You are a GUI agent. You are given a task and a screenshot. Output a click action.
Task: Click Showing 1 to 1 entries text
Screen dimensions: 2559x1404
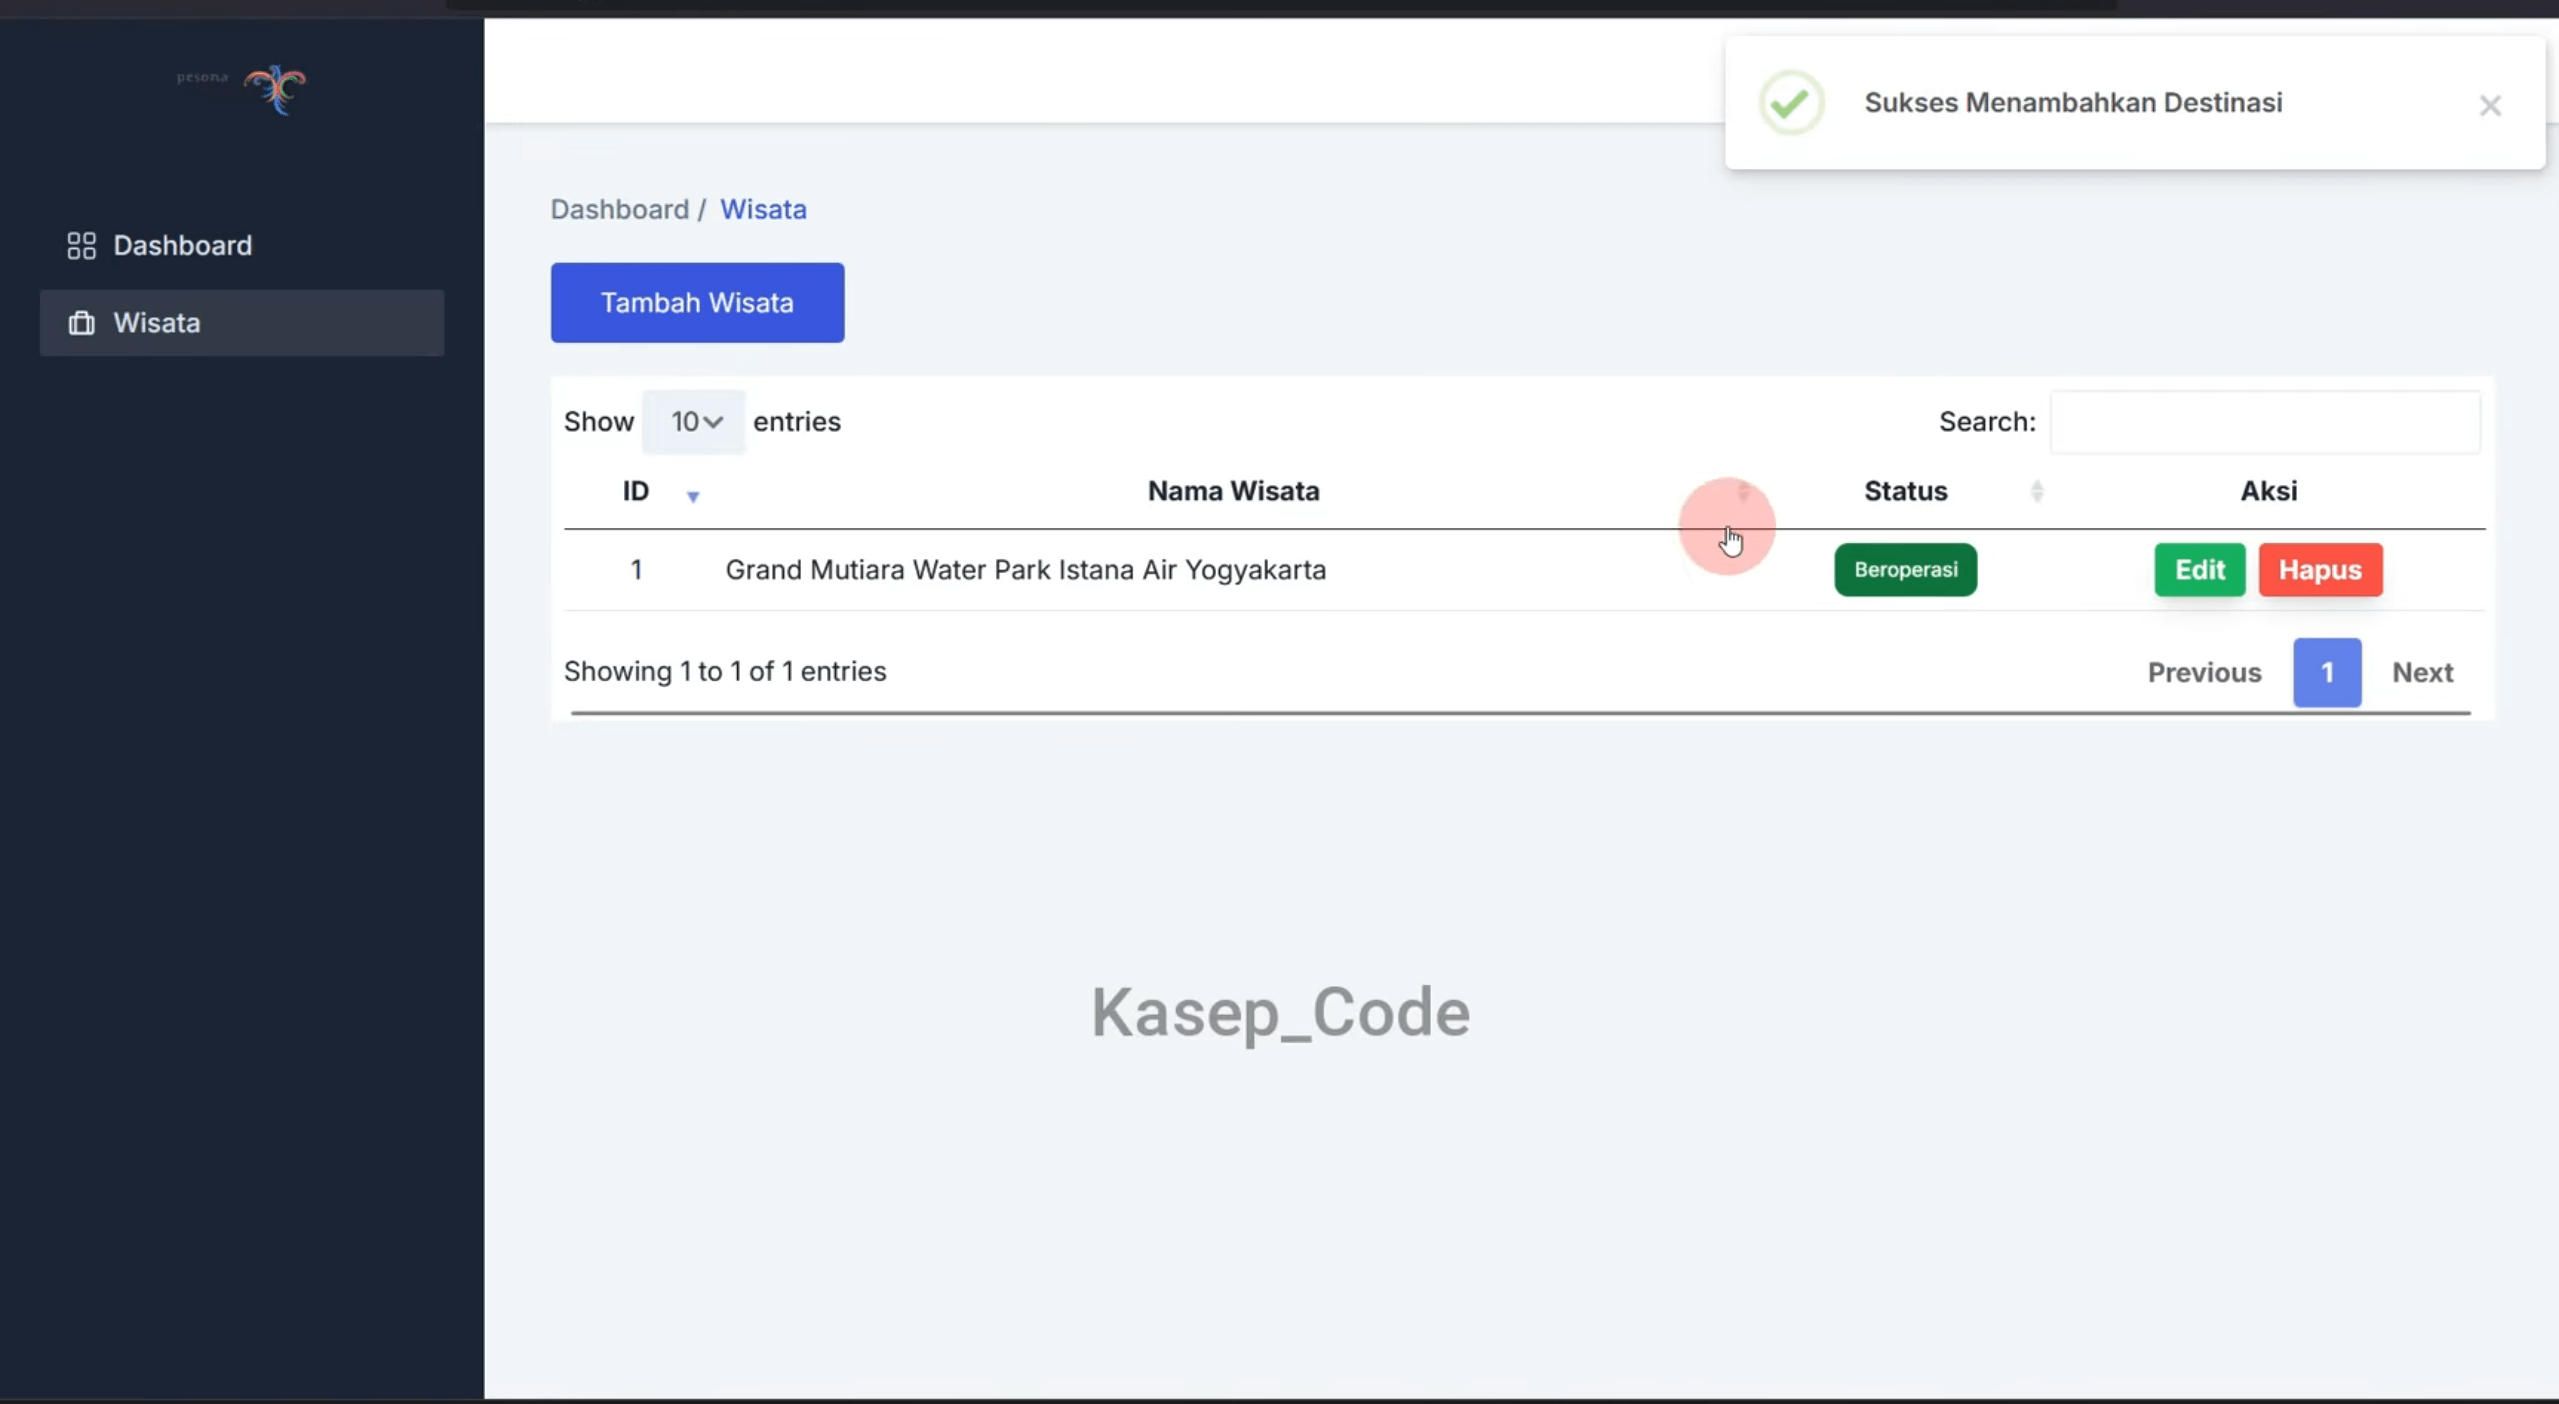(x=725, y=671)
